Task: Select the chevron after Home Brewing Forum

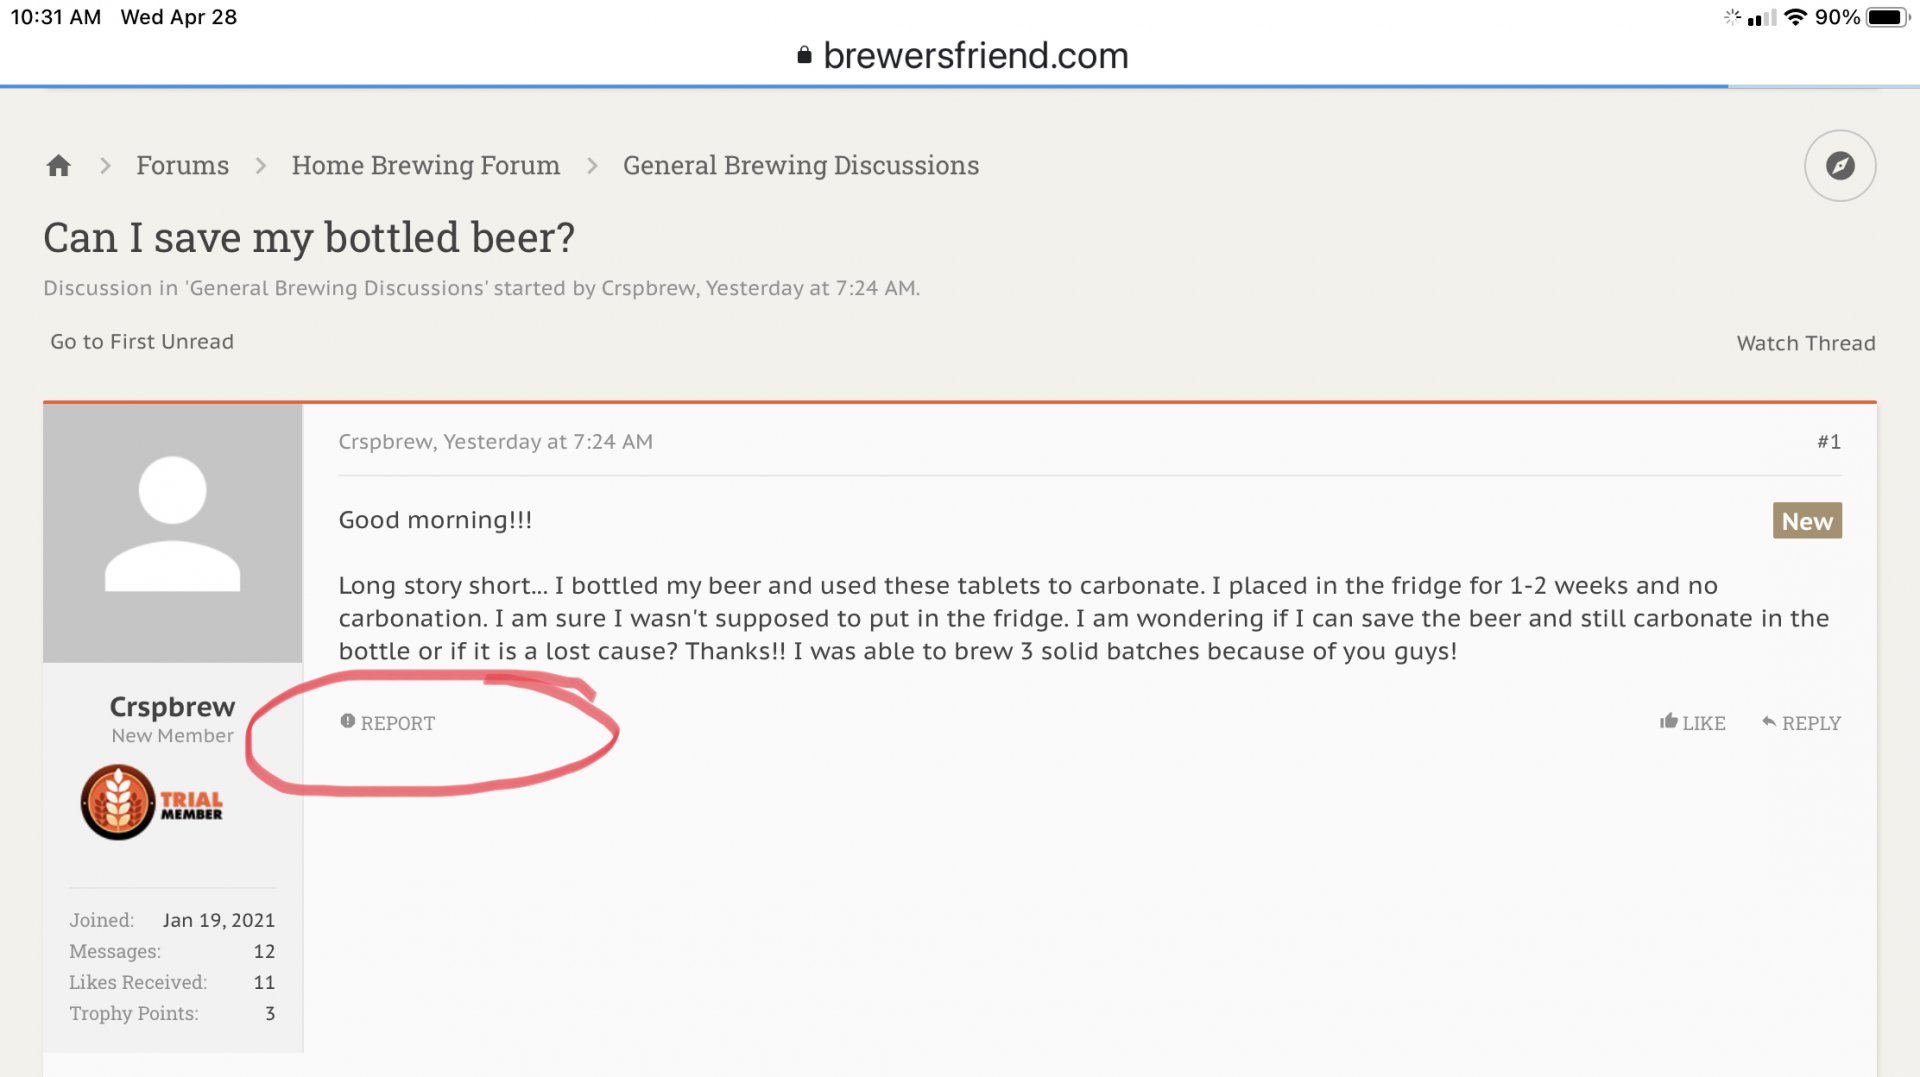Action: (592, 165)
